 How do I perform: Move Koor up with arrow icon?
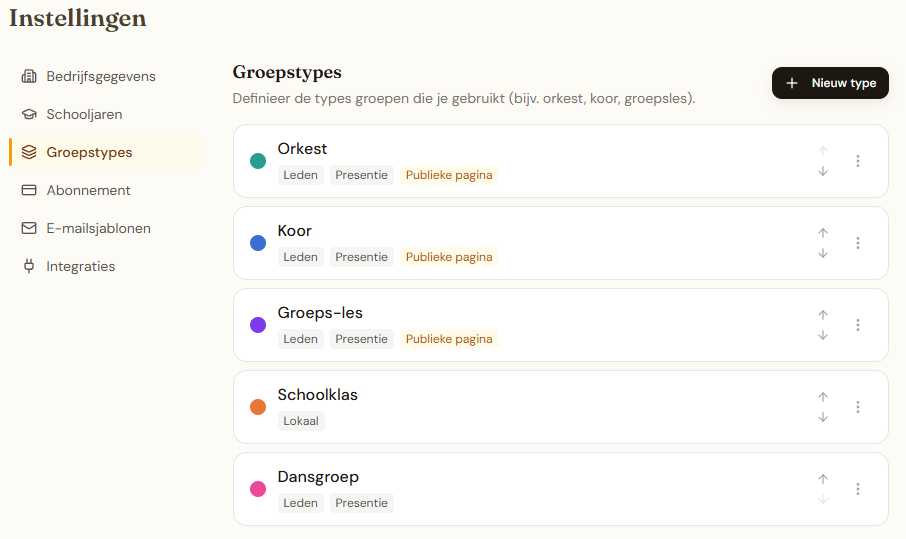823,233
